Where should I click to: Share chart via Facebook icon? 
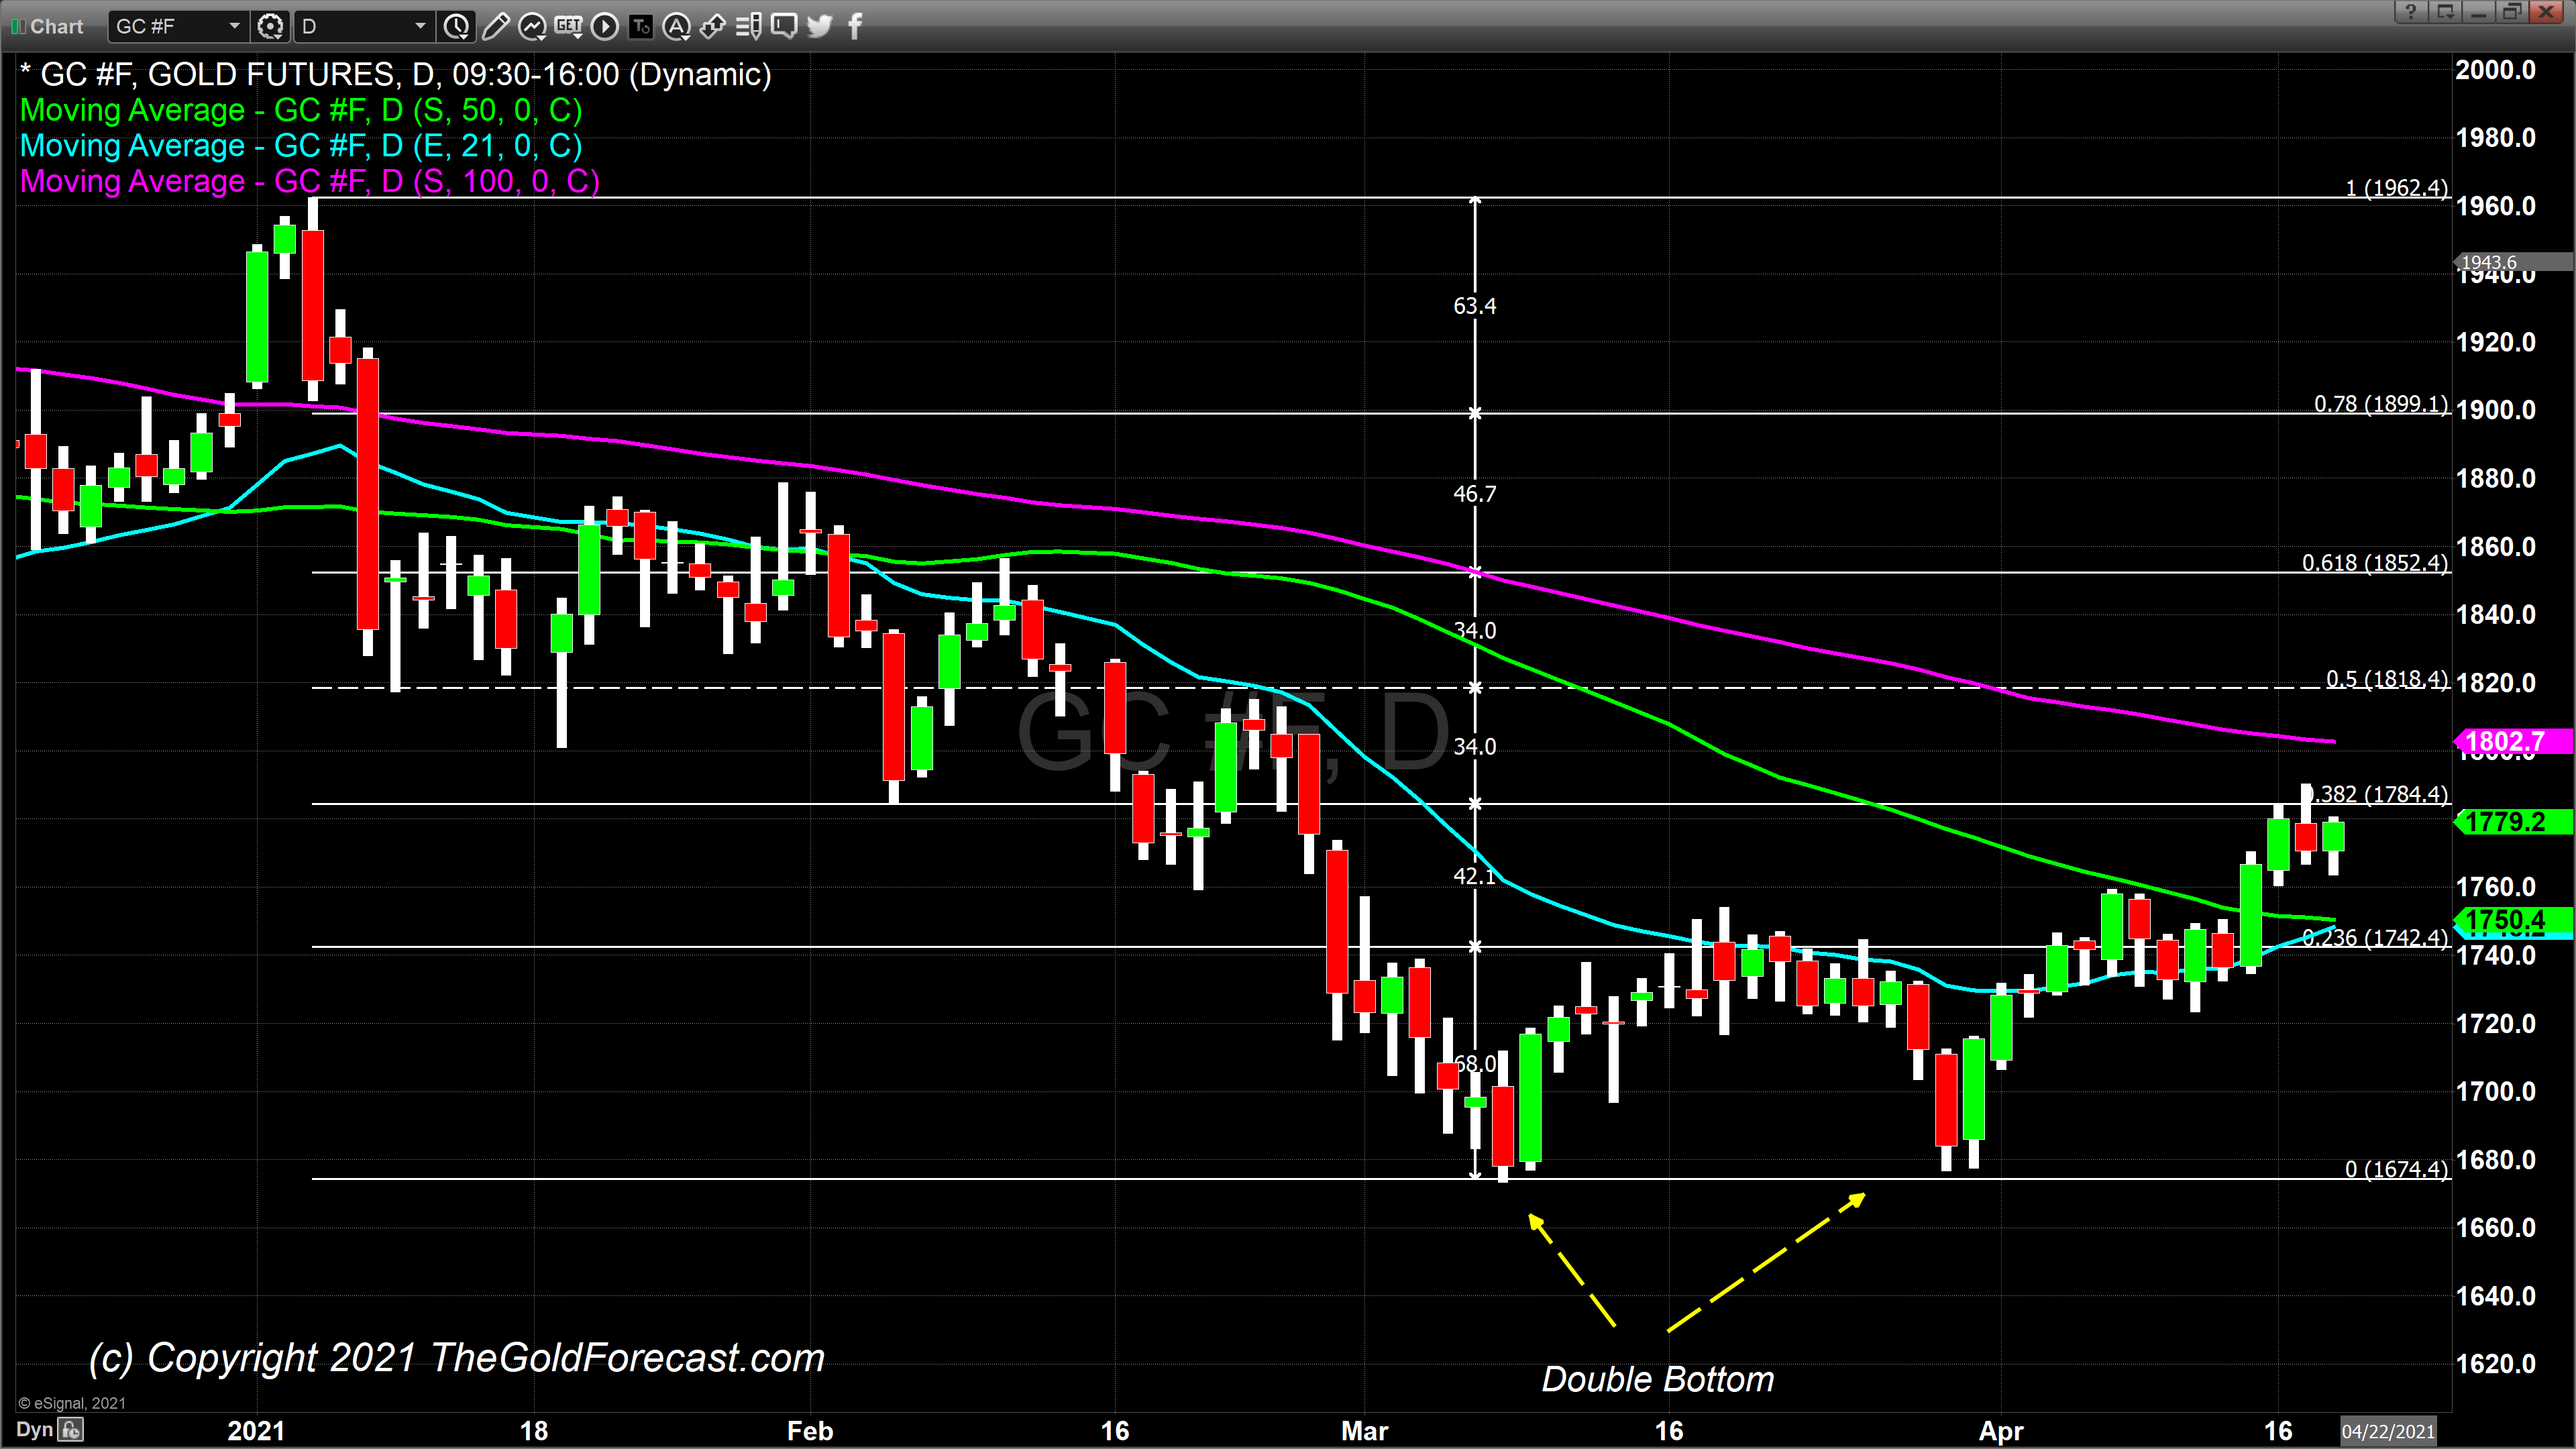(x=855, y=26)
